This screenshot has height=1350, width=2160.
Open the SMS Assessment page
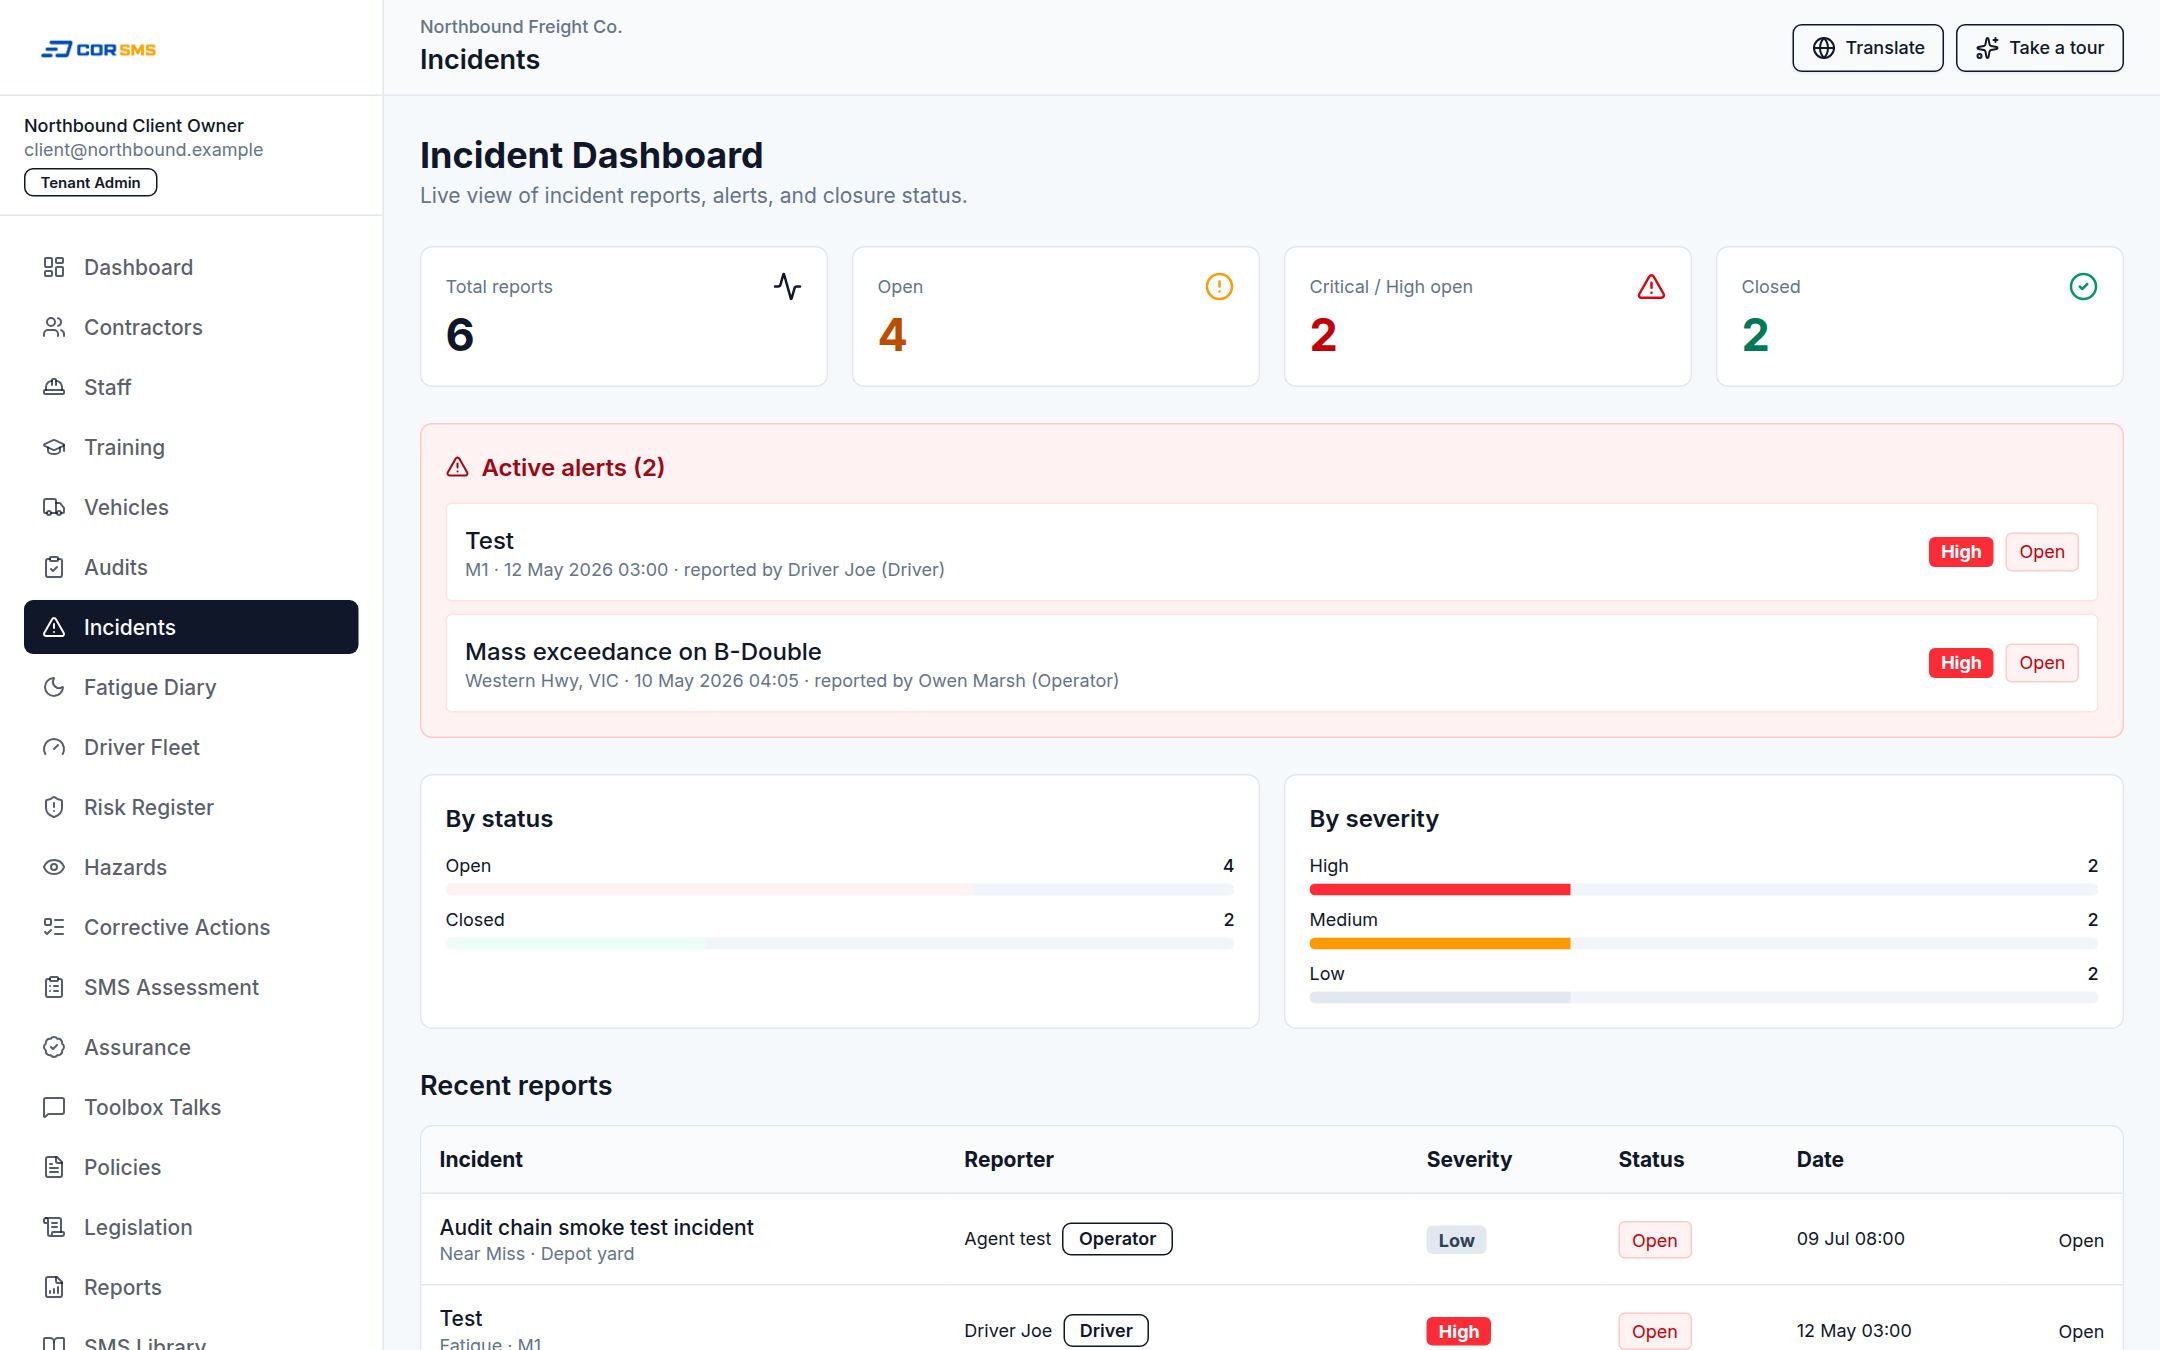click(x=191, y=987)
